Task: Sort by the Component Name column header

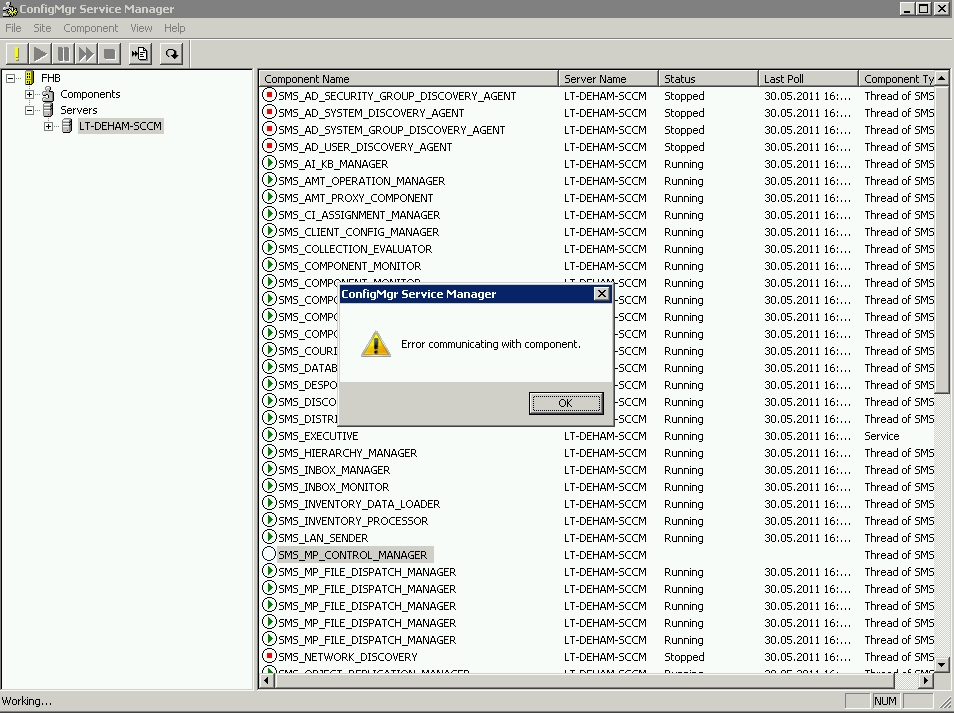Action: click(x=408, y=78)
